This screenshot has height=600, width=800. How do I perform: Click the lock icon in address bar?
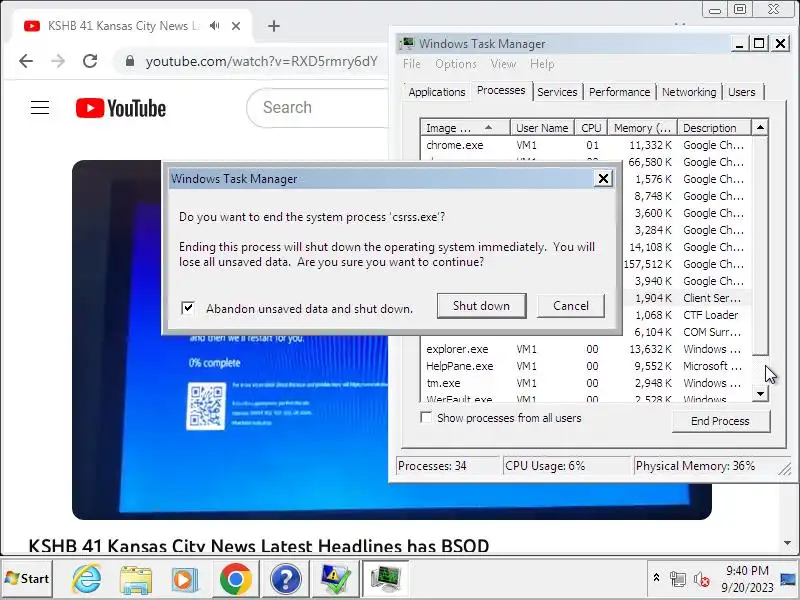[130, 61]
